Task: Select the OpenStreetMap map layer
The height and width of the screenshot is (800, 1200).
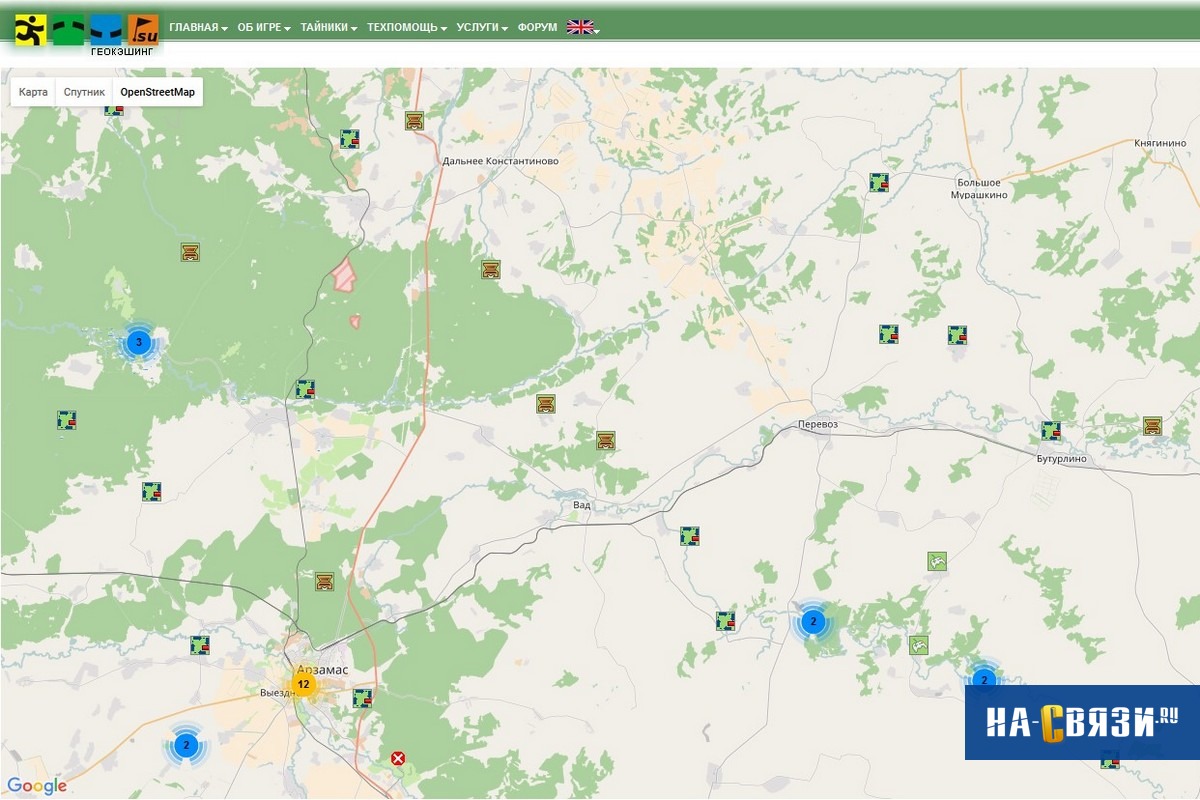Action: click(157, 92)
